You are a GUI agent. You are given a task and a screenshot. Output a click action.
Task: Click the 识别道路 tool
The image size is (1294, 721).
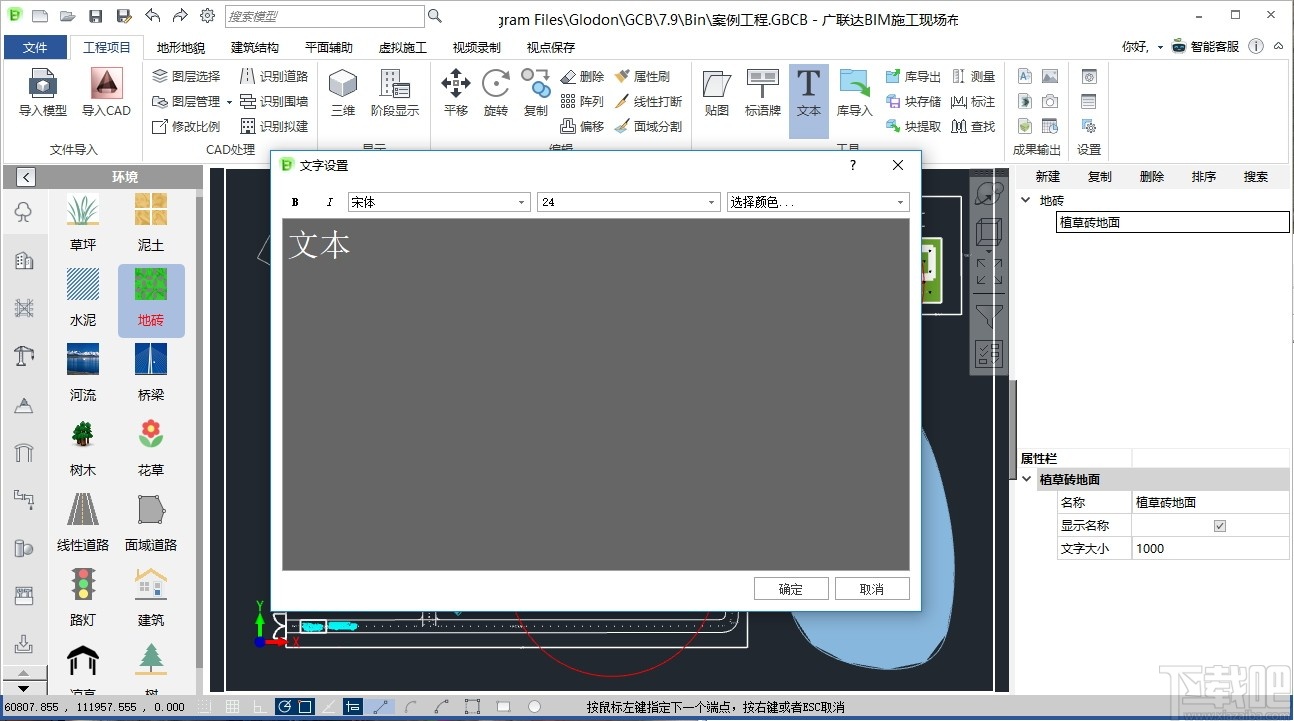[274, 76]
